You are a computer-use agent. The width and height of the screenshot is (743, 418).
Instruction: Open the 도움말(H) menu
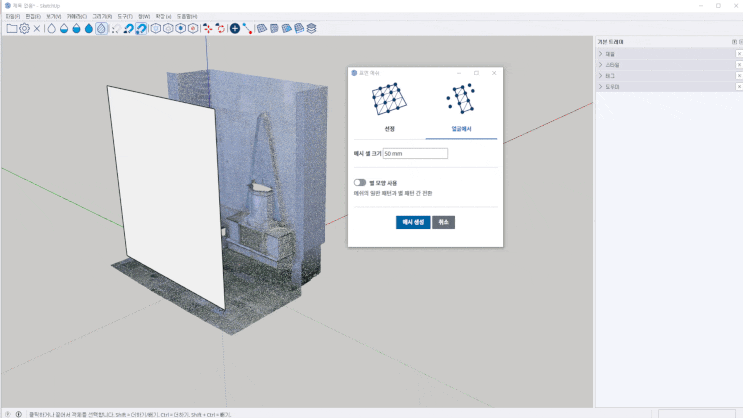point(187,16)
